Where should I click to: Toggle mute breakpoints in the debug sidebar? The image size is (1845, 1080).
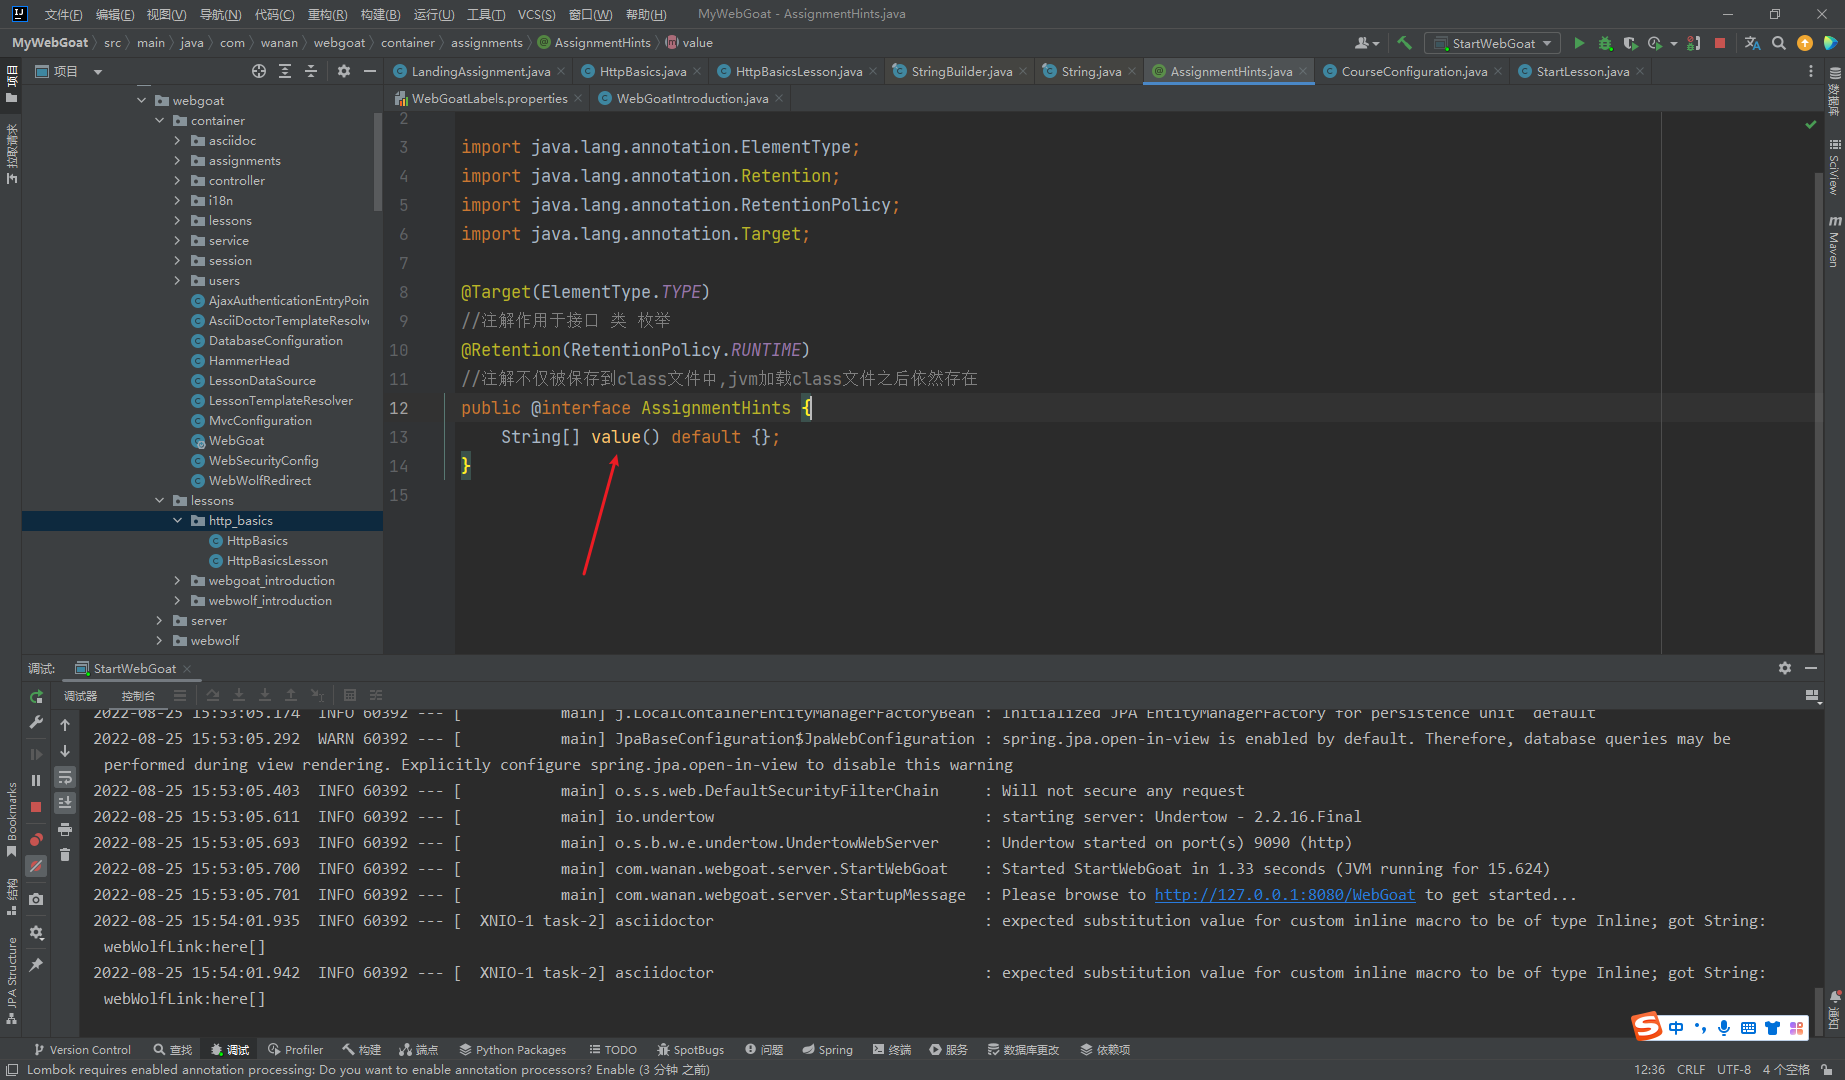coord(37,866)
